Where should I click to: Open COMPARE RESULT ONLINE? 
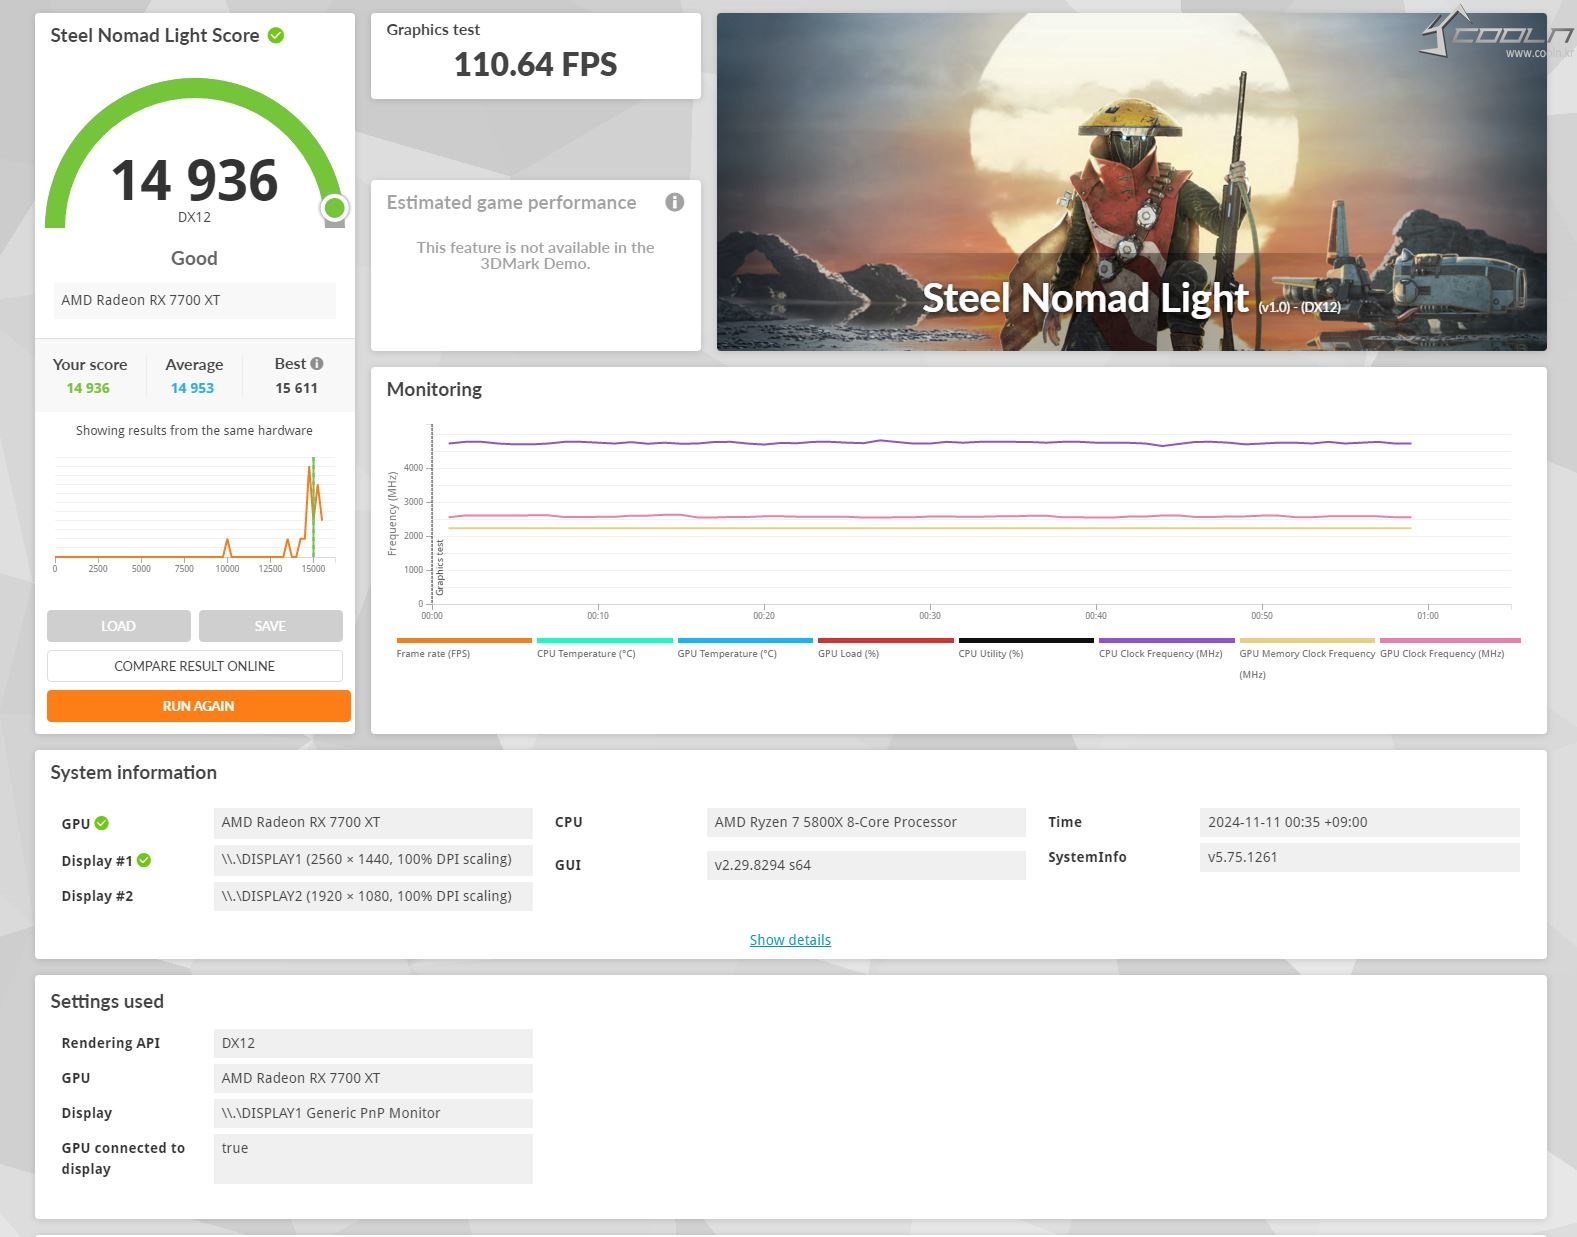[x=194, y=666]
